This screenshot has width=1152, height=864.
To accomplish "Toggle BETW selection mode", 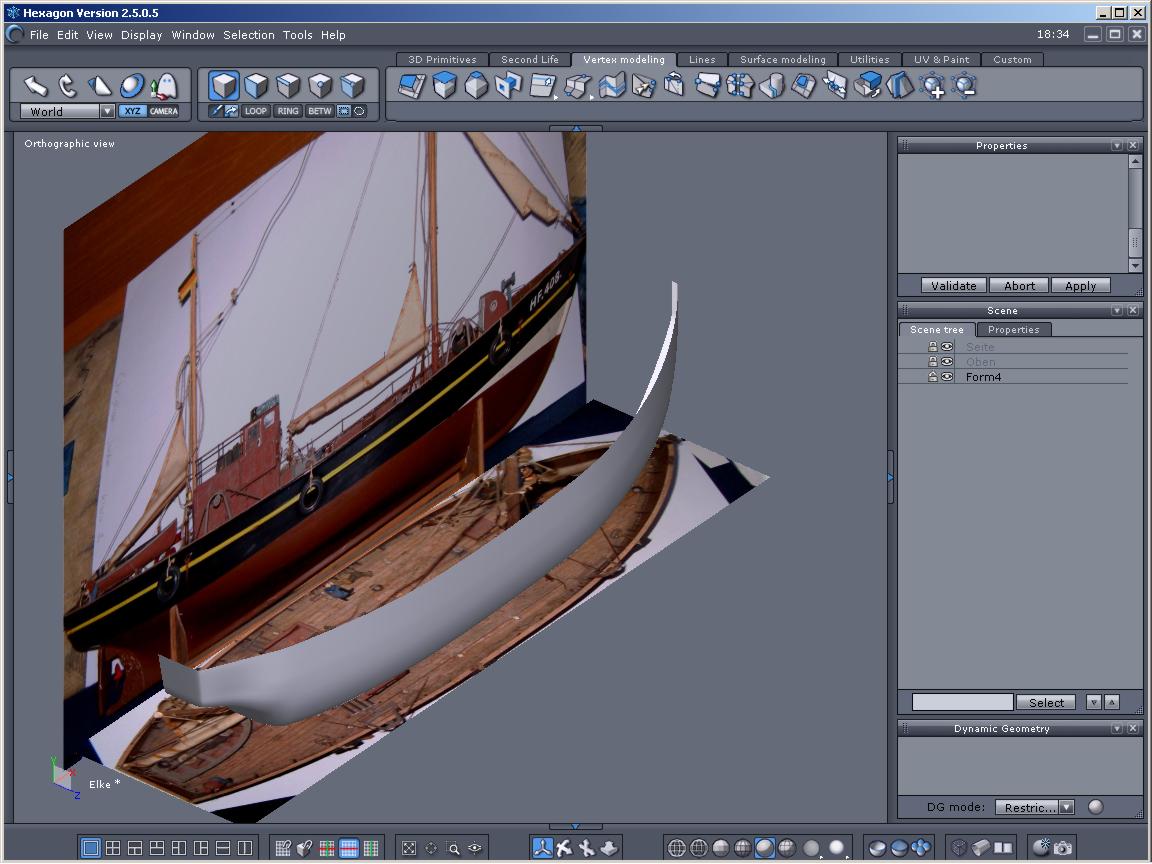I will tap(320, 111).
